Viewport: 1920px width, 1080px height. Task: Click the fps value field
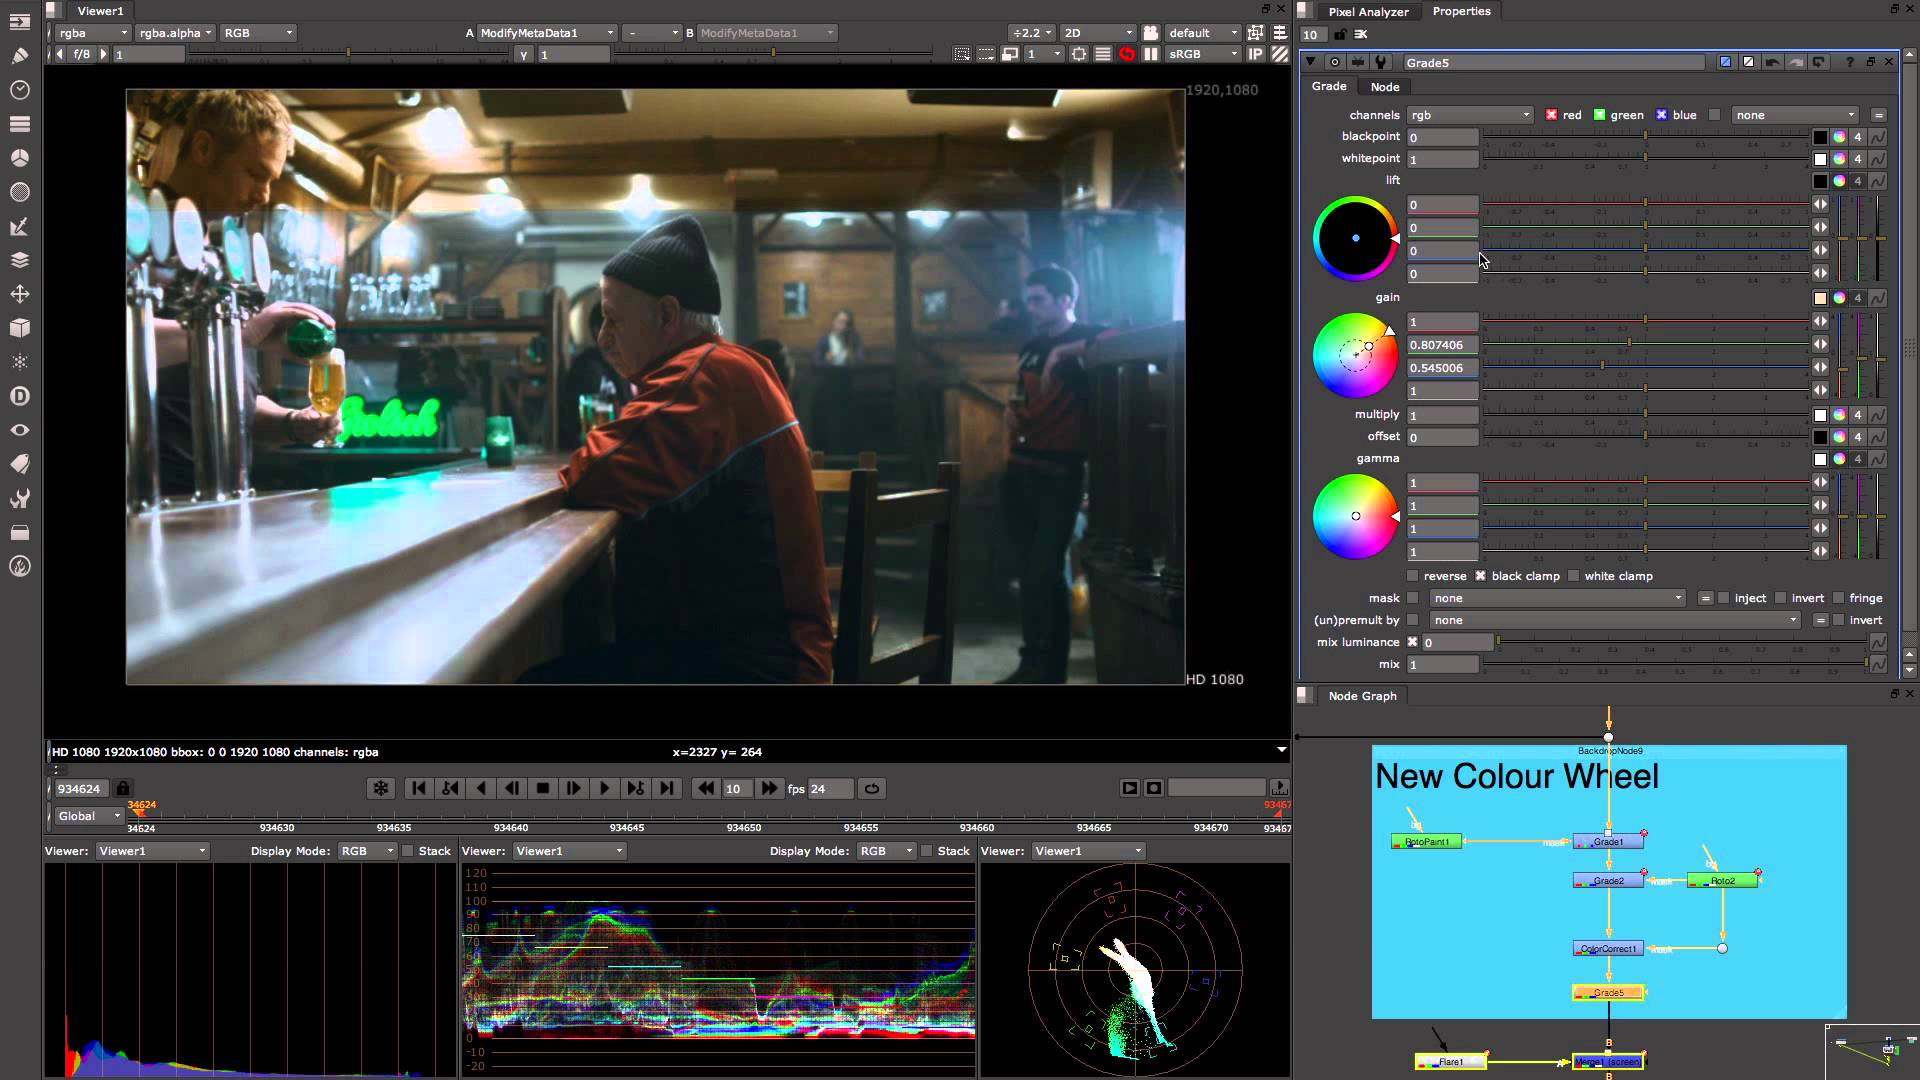(830, 789)
